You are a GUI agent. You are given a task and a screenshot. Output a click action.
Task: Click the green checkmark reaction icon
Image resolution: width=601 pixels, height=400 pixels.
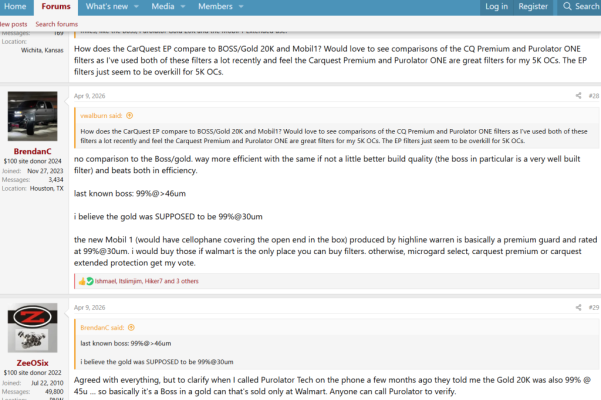90,281
